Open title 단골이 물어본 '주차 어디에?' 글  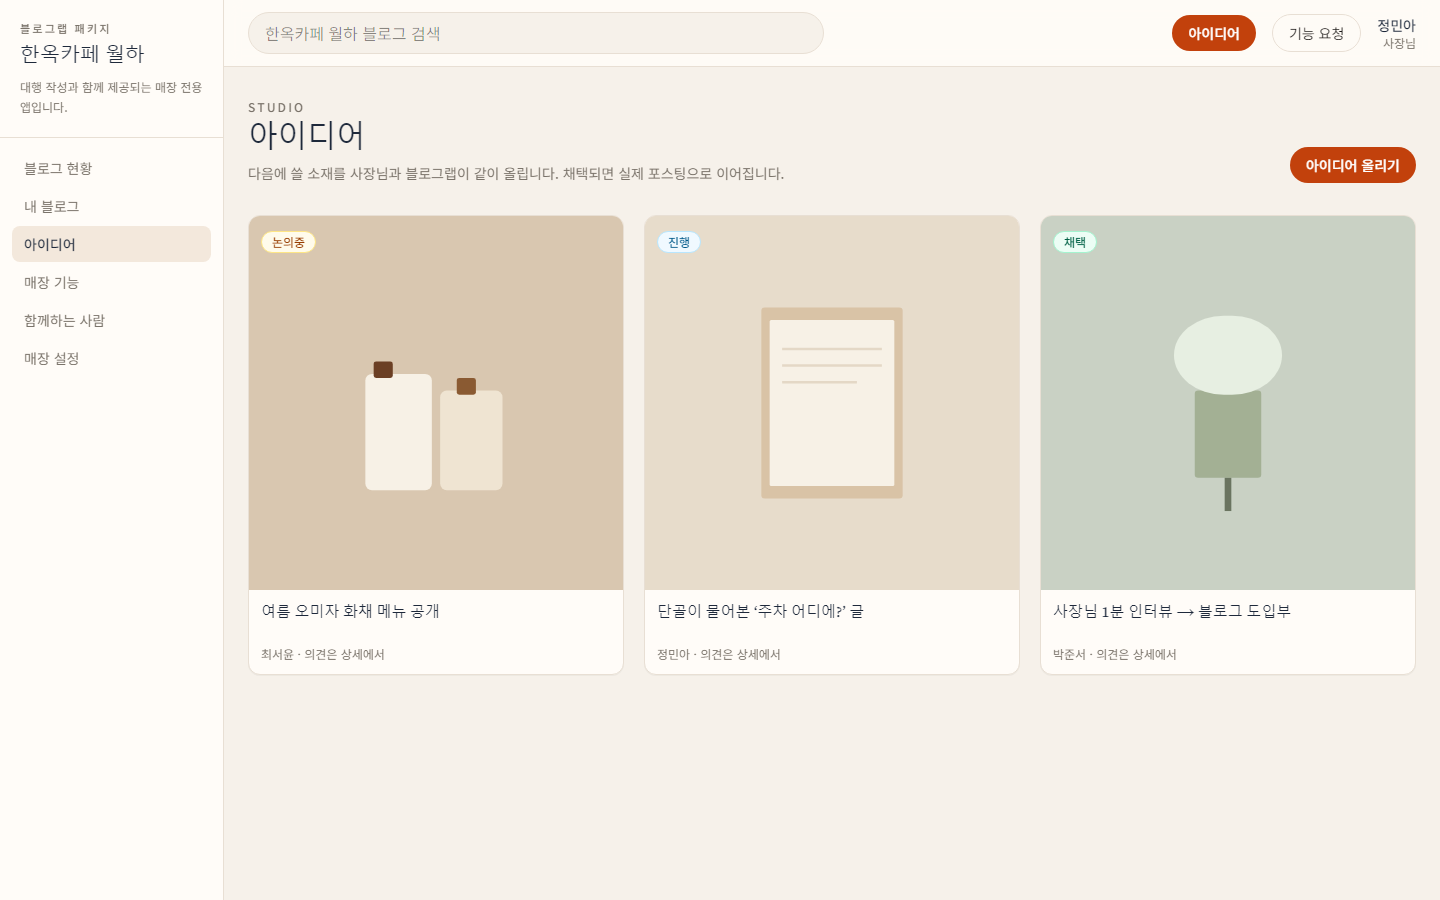(x=760, y=611)
